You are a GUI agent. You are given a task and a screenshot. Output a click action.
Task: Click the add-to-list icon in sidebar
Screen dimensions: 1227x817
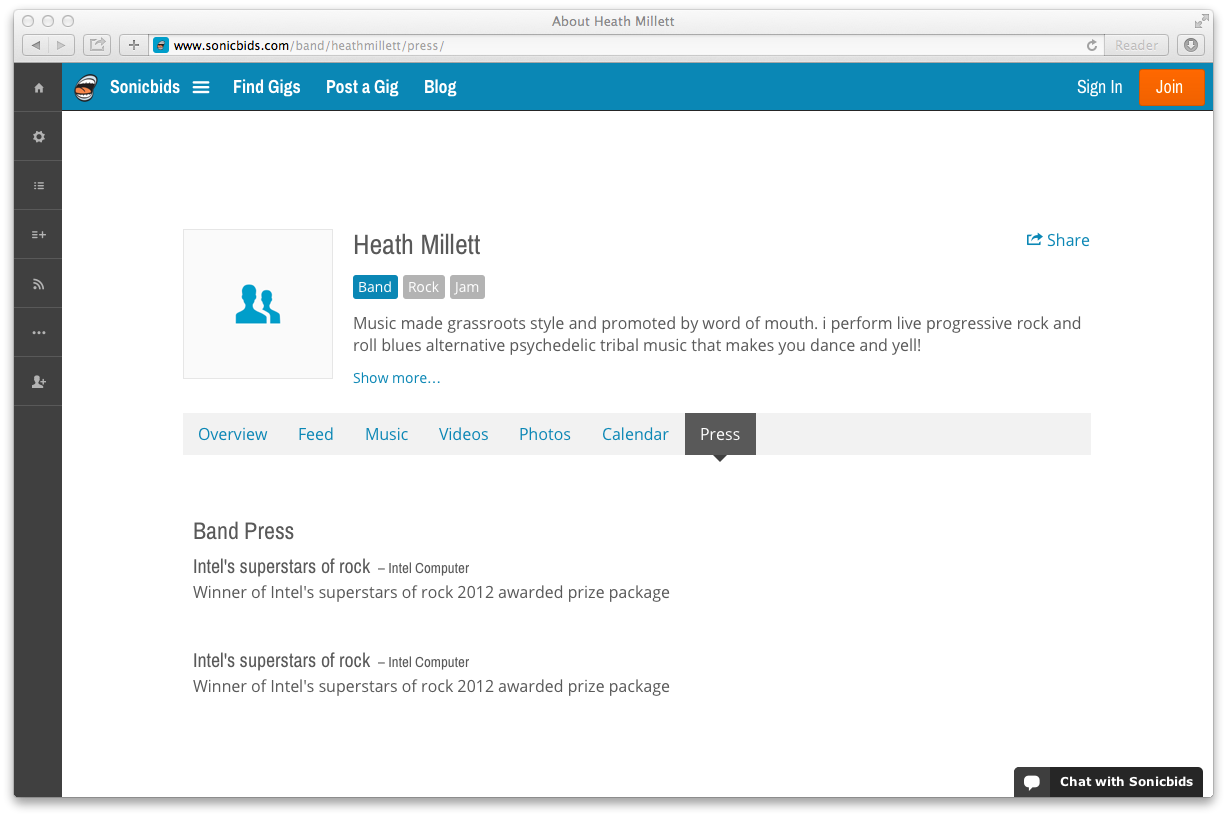[39, 235]
